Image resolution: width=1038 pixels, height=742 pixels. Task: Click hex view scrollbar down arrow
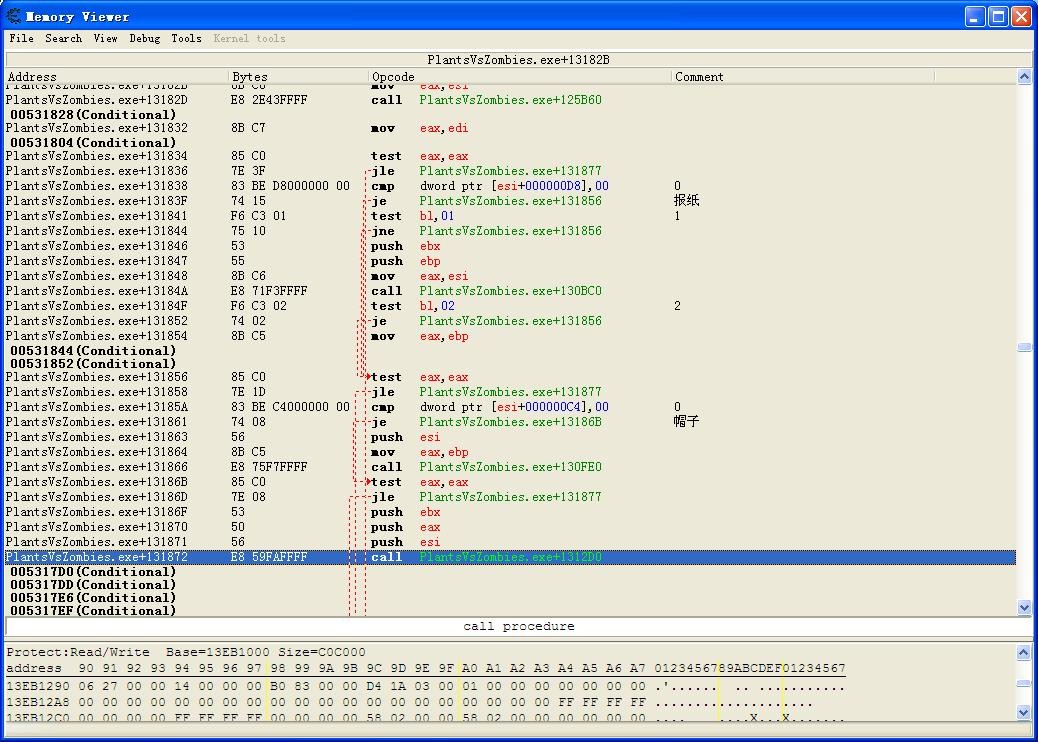click(1024, 713)
